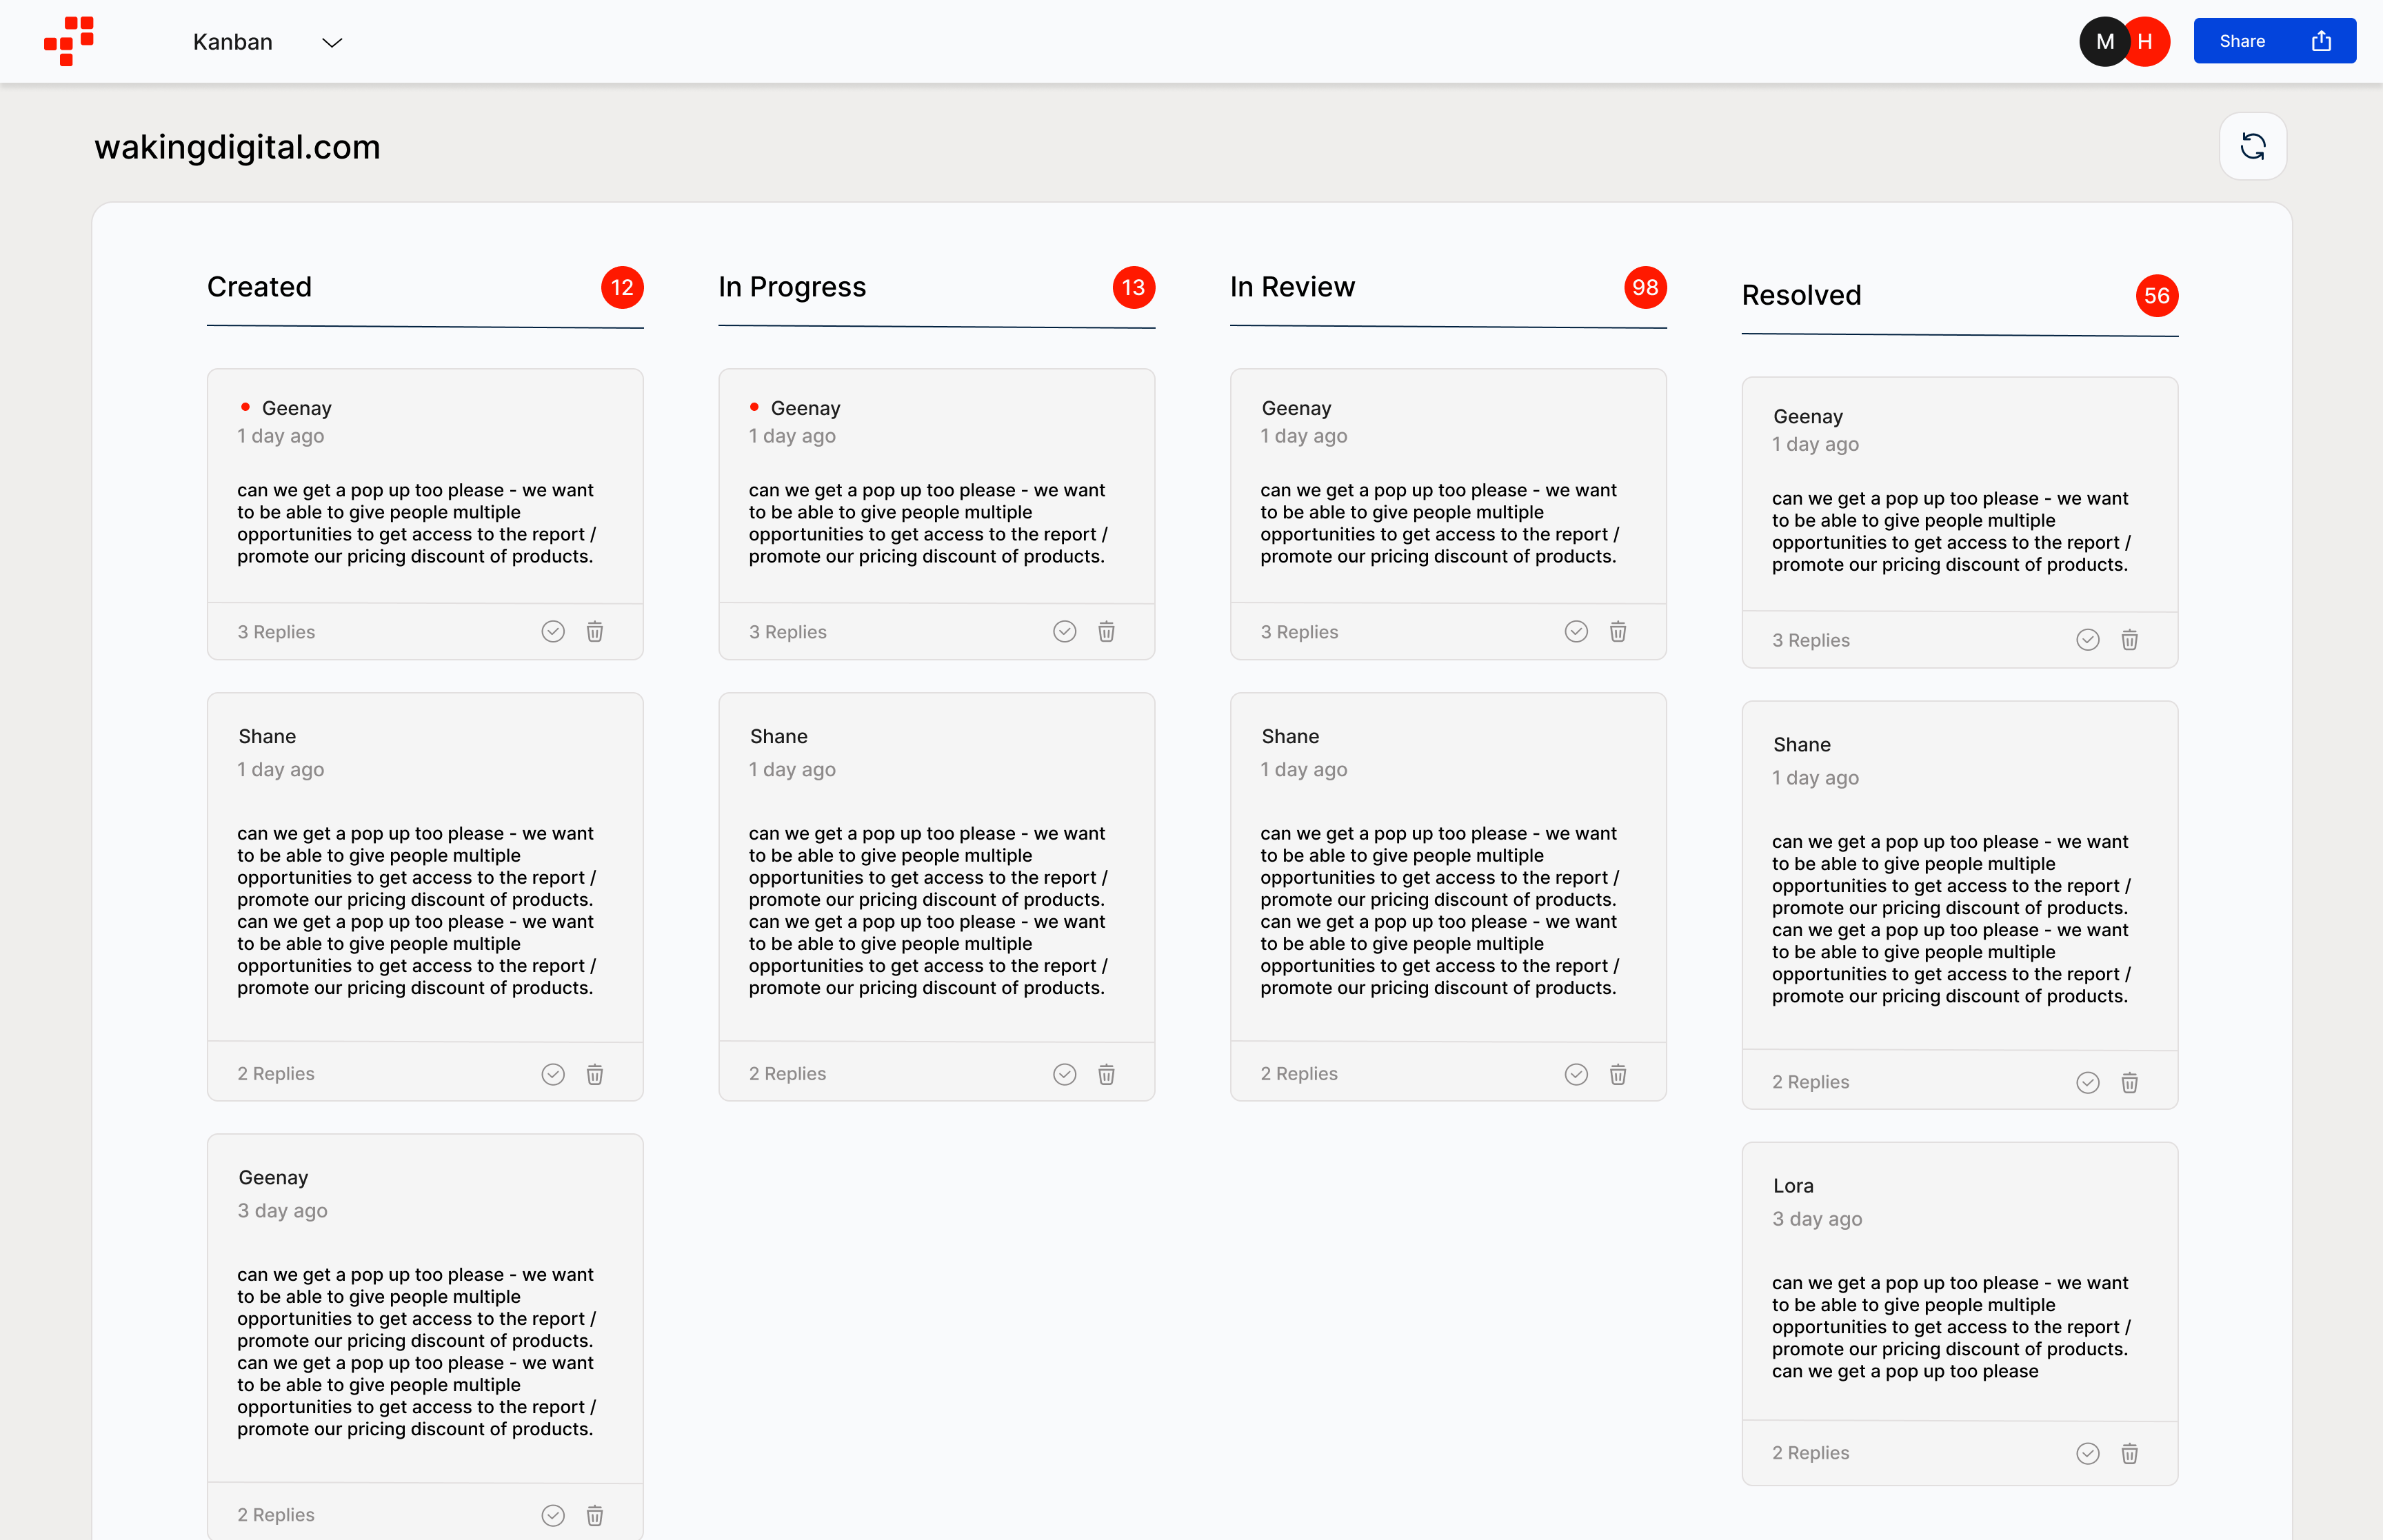Click the refresh sync icon button
Viewport: 2383px width, 1540px height.
(2252, 147)
